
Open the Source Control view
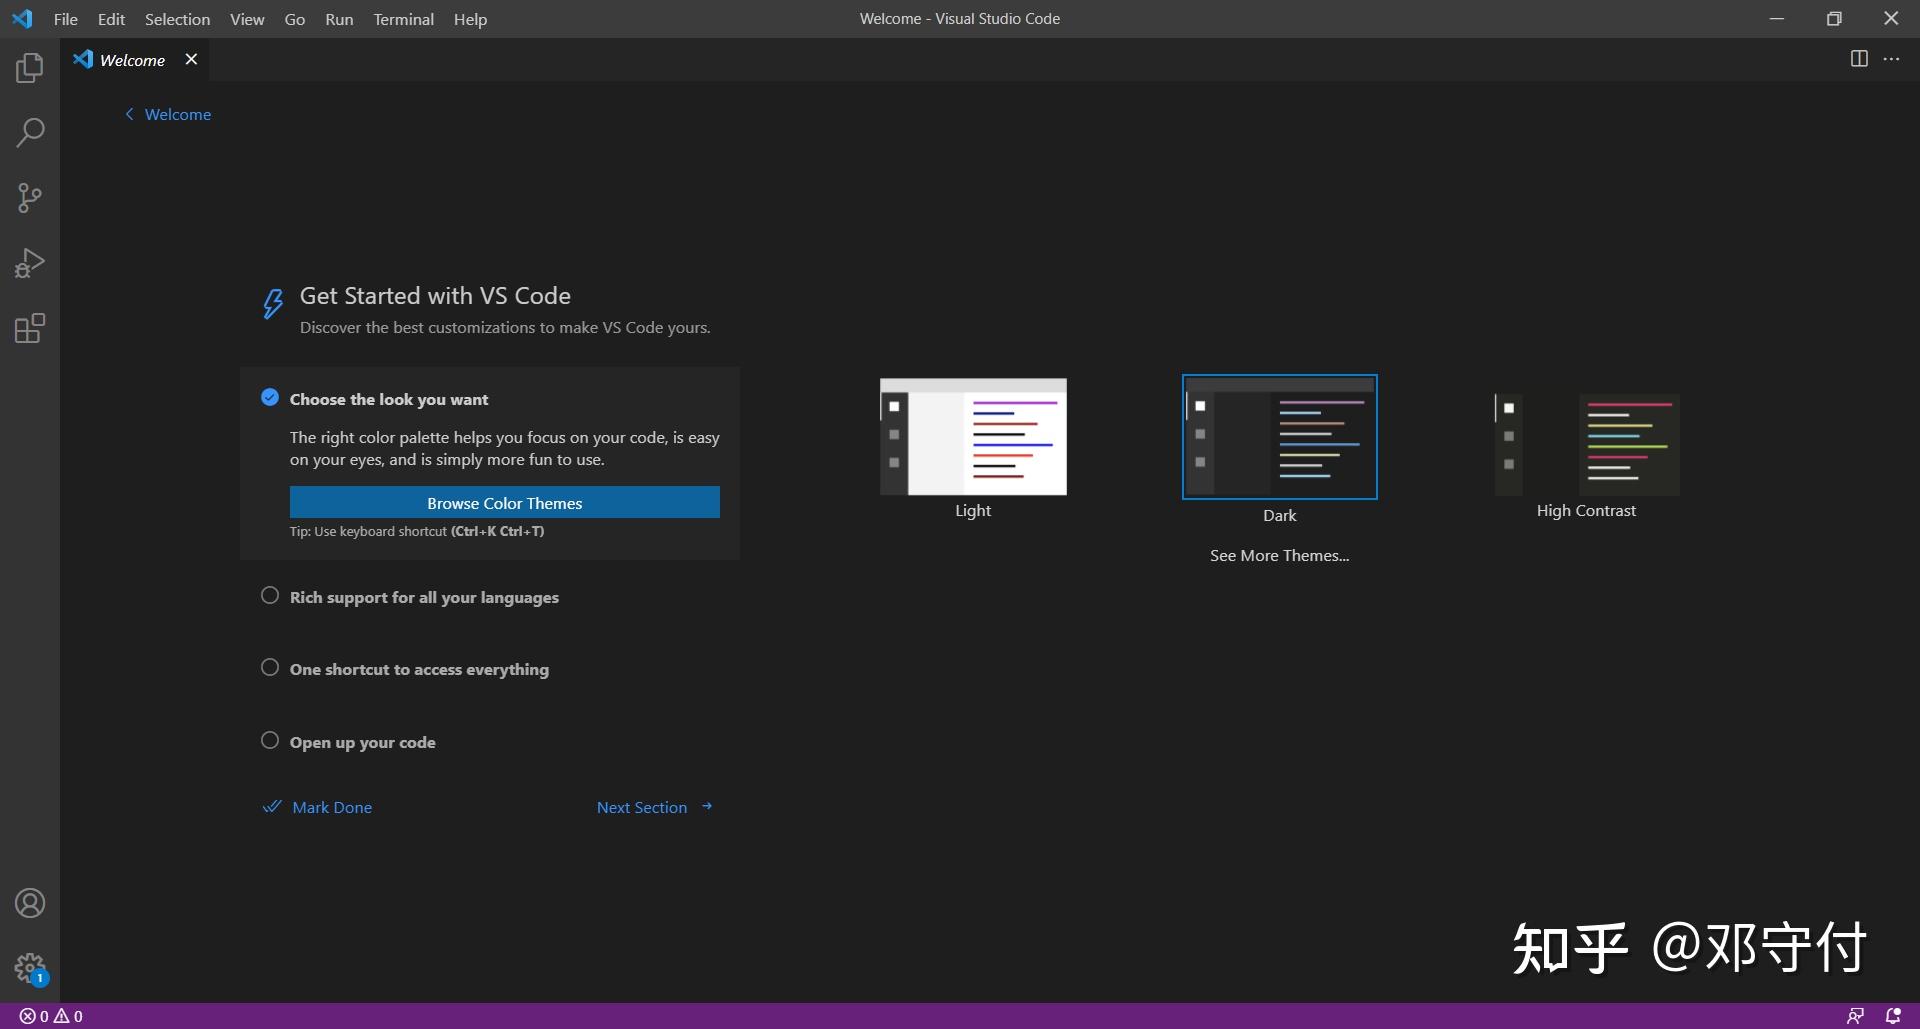29,197
